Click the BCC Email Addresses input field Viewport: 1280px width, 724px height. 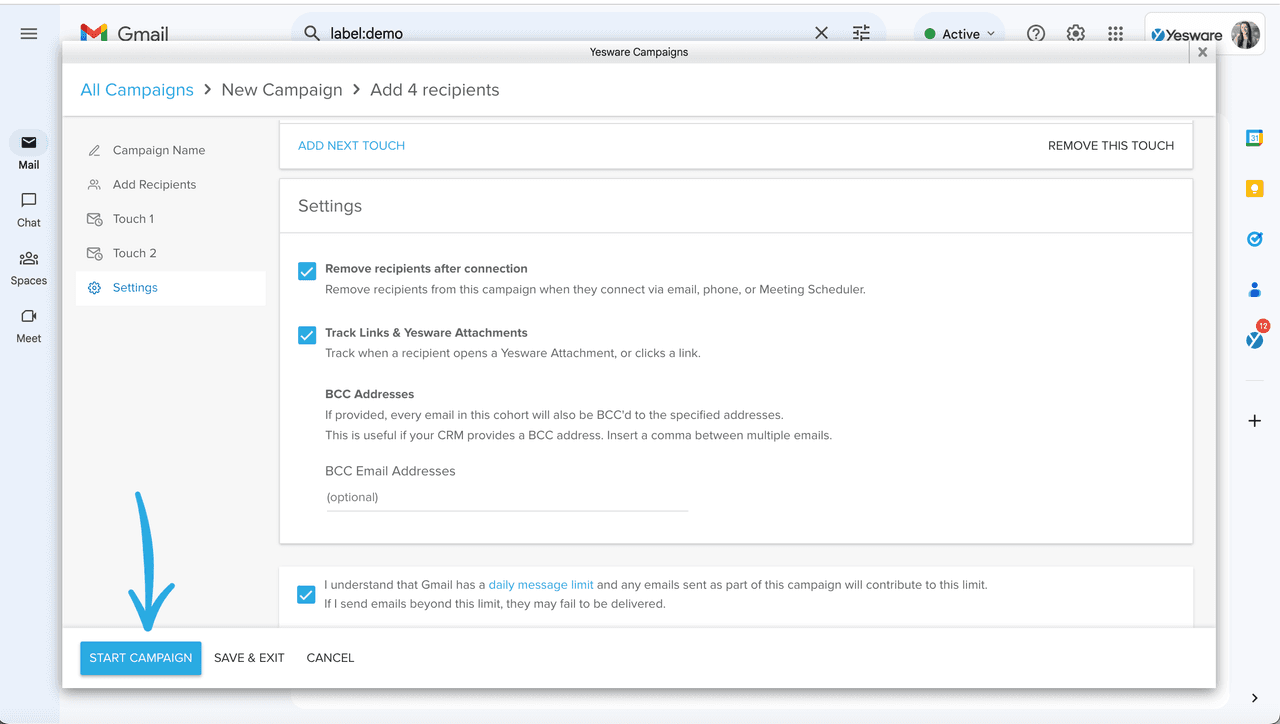507,498
